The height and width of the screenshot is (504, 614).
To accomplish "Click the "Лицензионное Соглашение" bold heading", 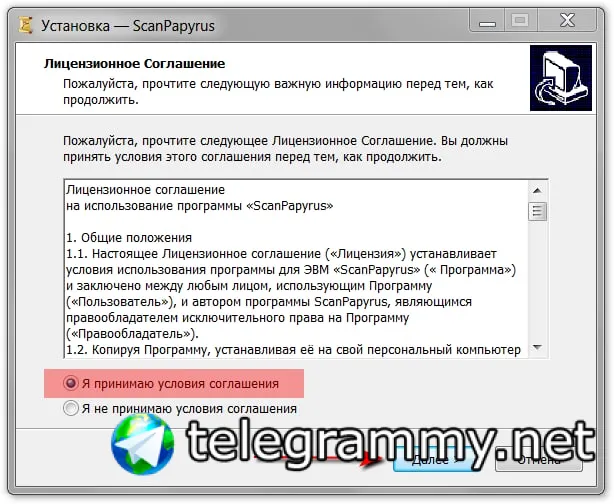I will tap(134, 63).
